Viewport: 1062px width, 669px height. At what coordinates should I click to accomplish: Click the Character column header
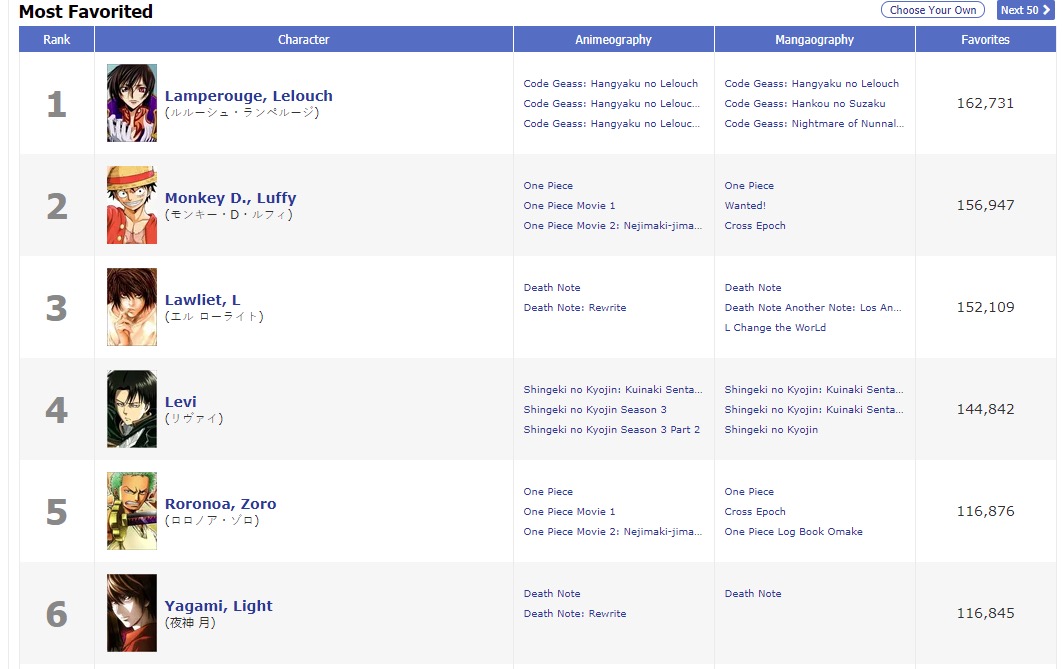point(303,39)
